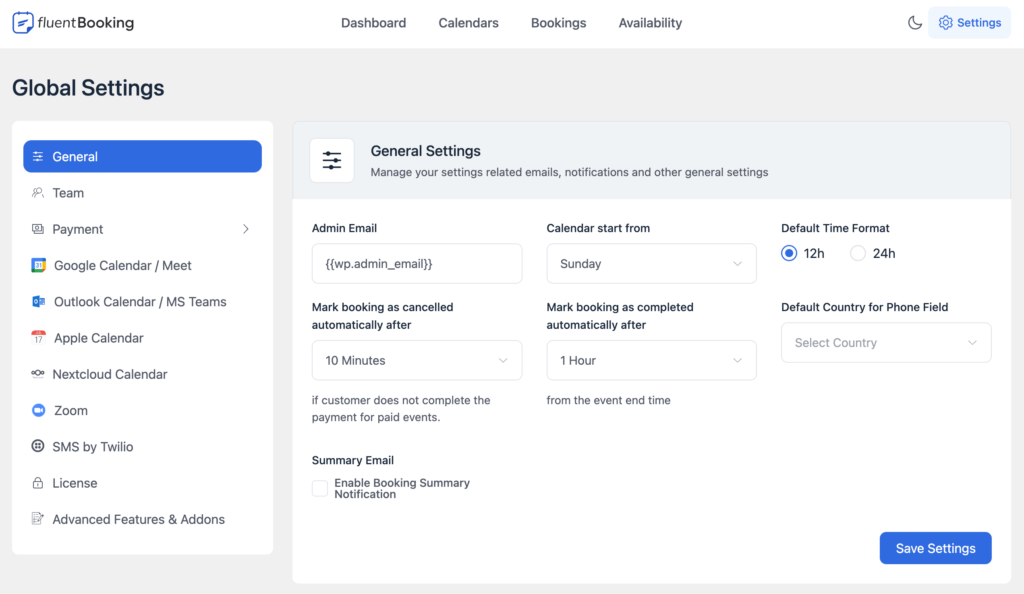Click the Google Calendar icon

39,265
